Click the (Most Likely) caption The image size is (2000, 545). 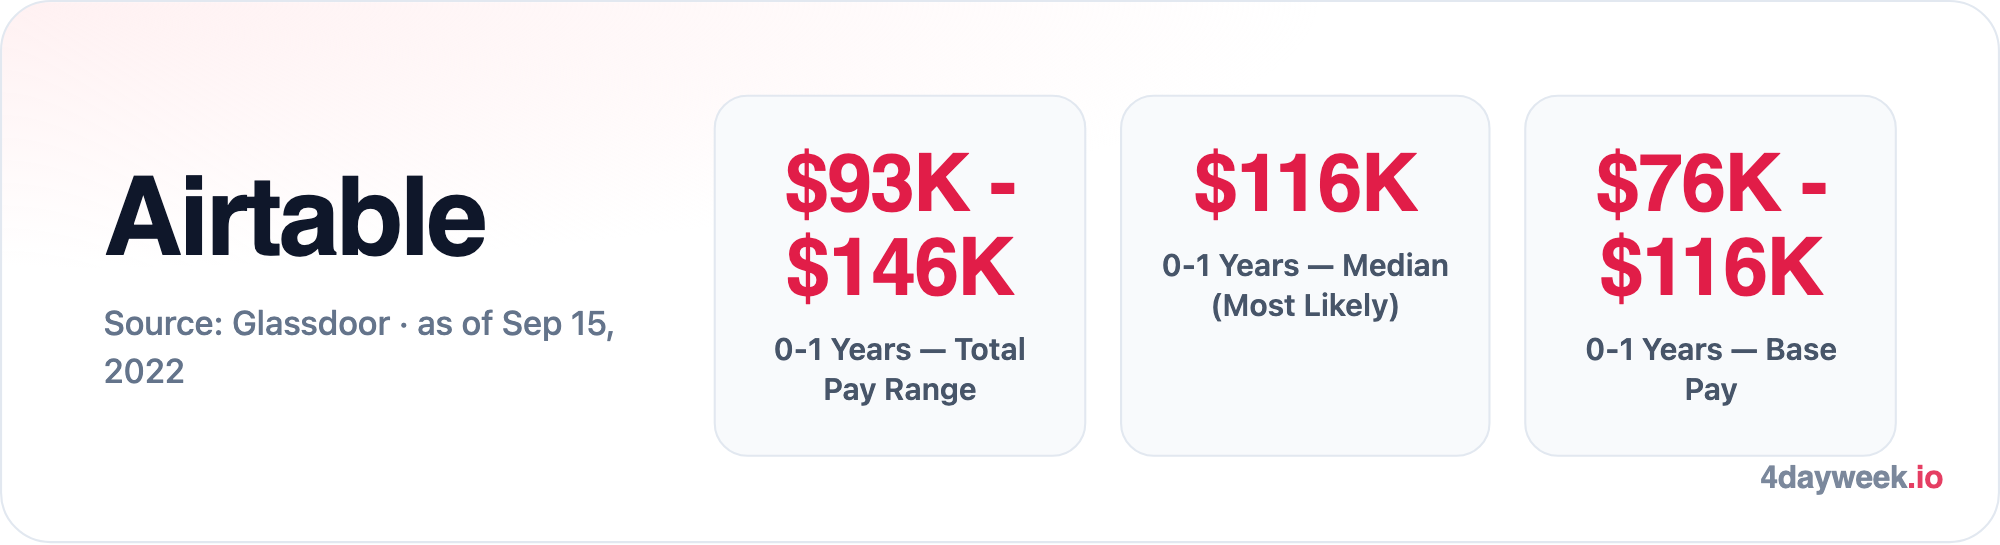pyautogui.click(x=1305, y=305)
